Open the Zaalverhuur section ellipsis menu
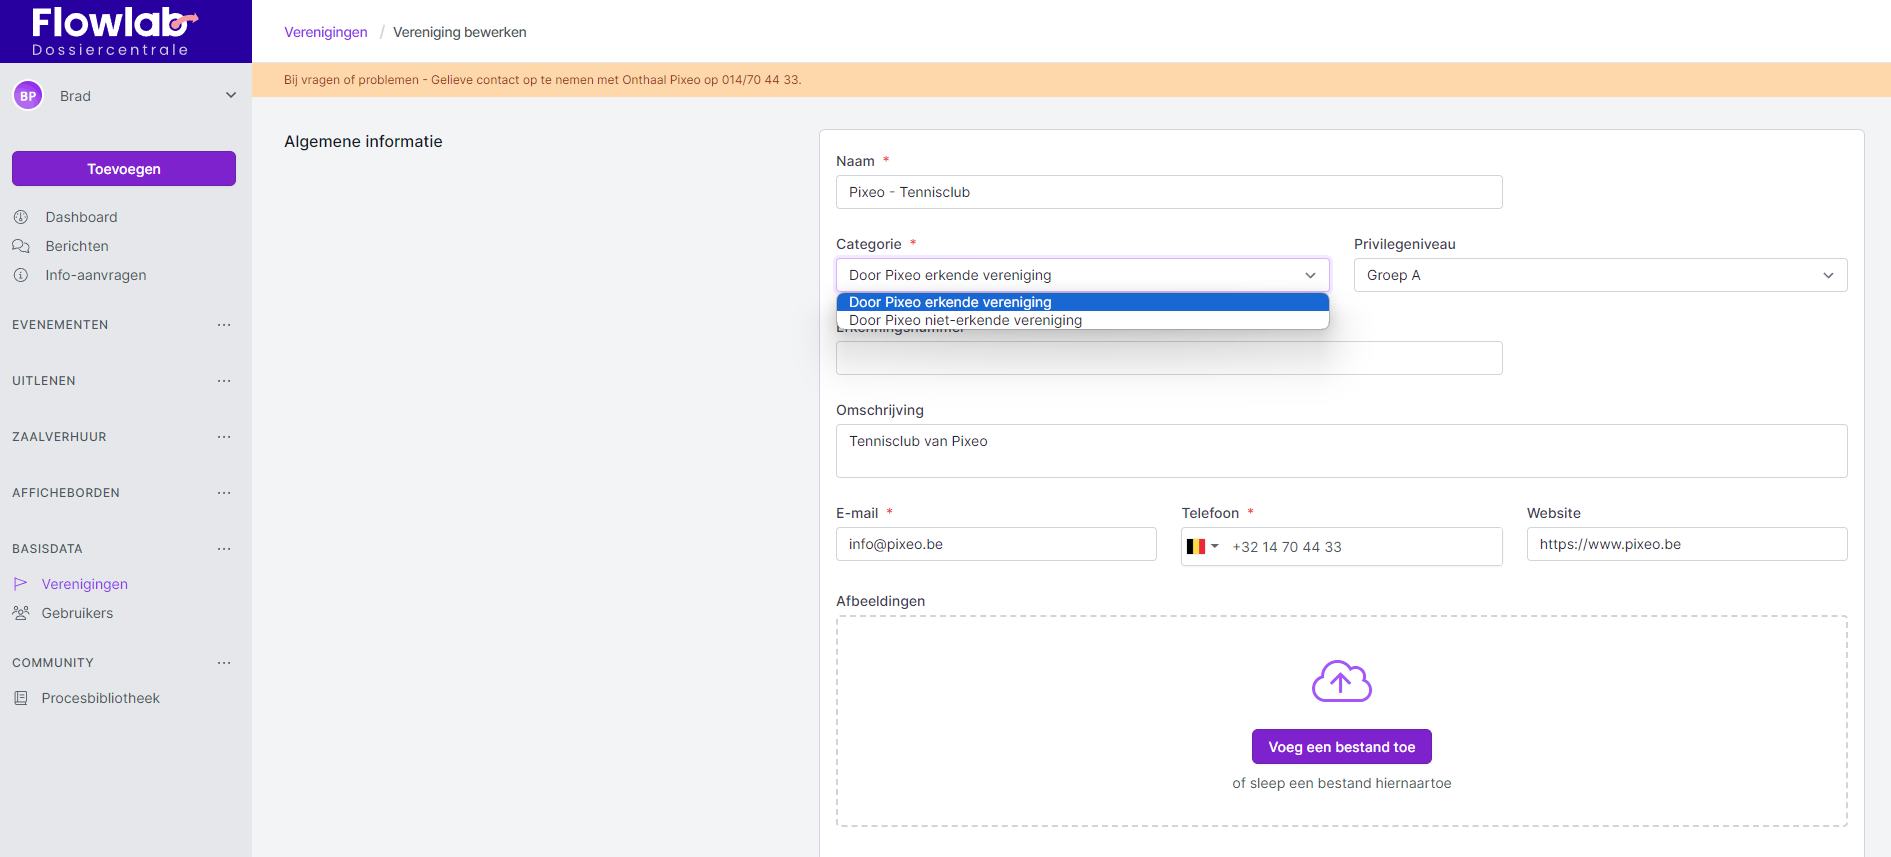The width and height of the screenshot is (1891, 857). (x=224, y=437)
